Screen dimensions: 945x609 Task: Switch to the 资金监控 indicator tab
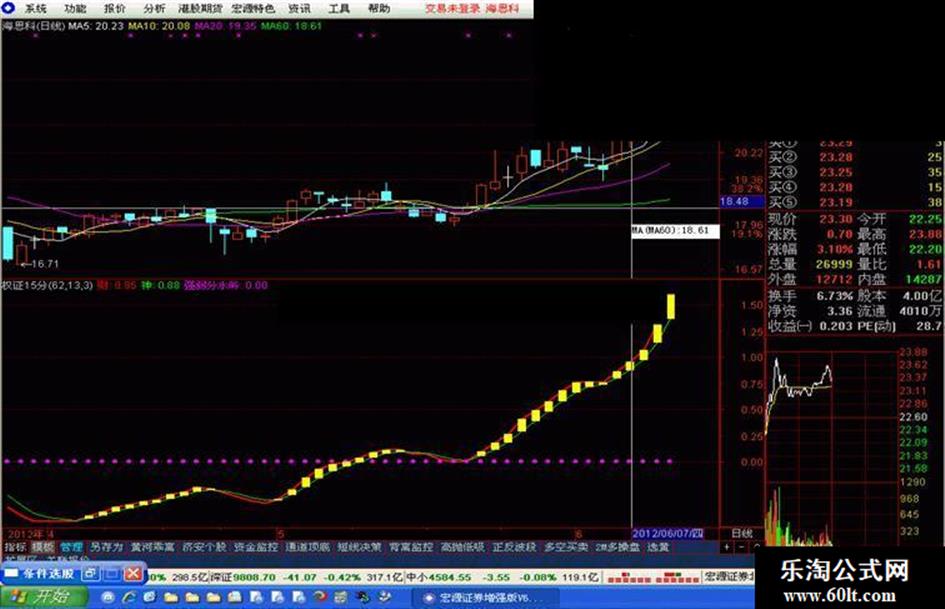[256, 547]
